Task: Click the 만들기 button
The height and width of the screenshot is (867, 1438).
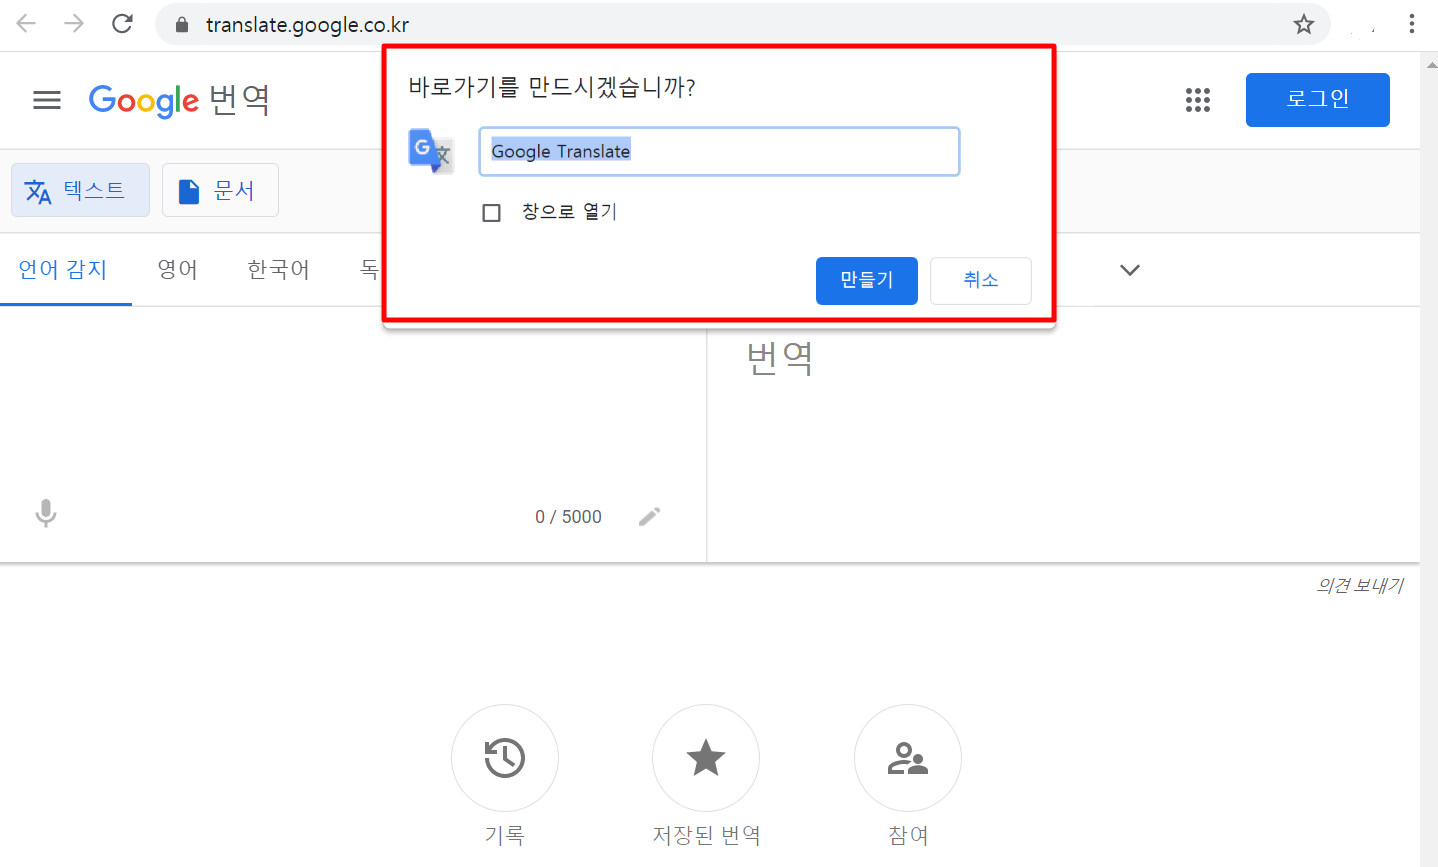Action: (x=866, y=280)
